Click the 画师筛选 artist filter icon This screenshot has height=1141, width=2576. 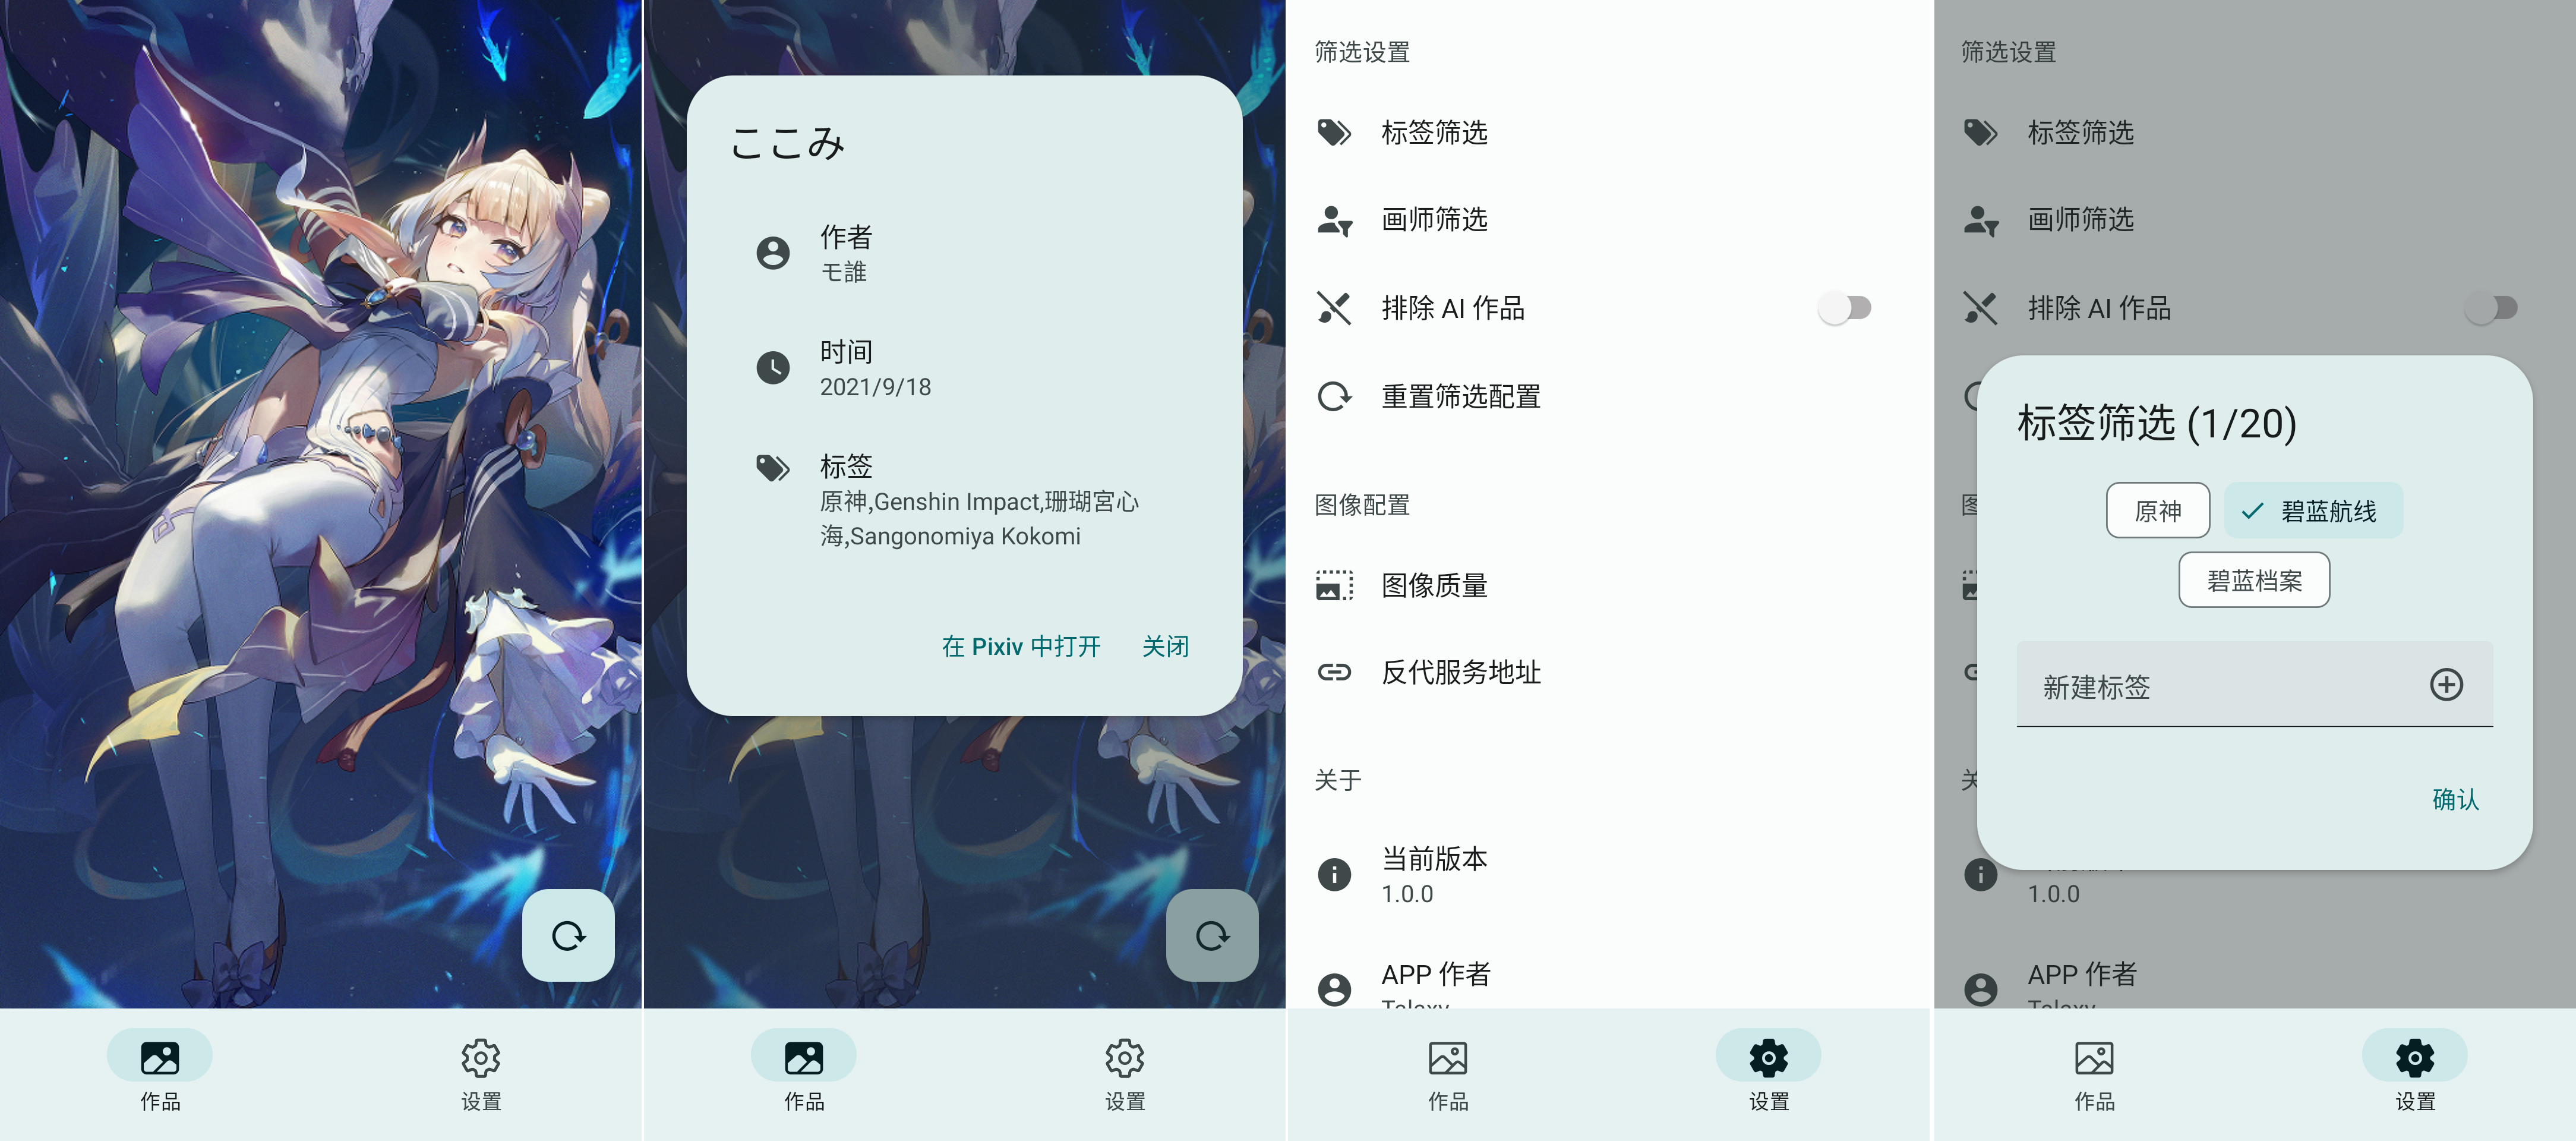[1334, 220]
